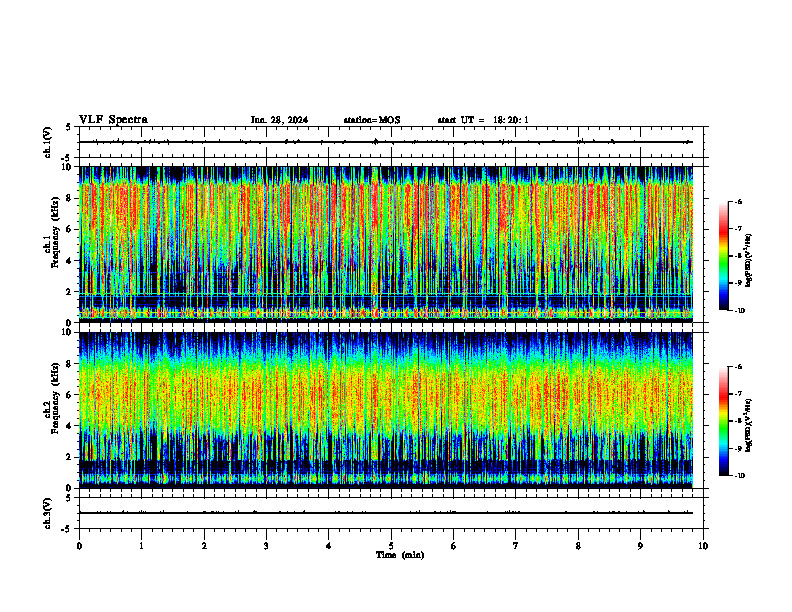792x612 pixels.
Task: Click inside the ch.3 voltage waveform panel
Action: [x=393, y=513]
